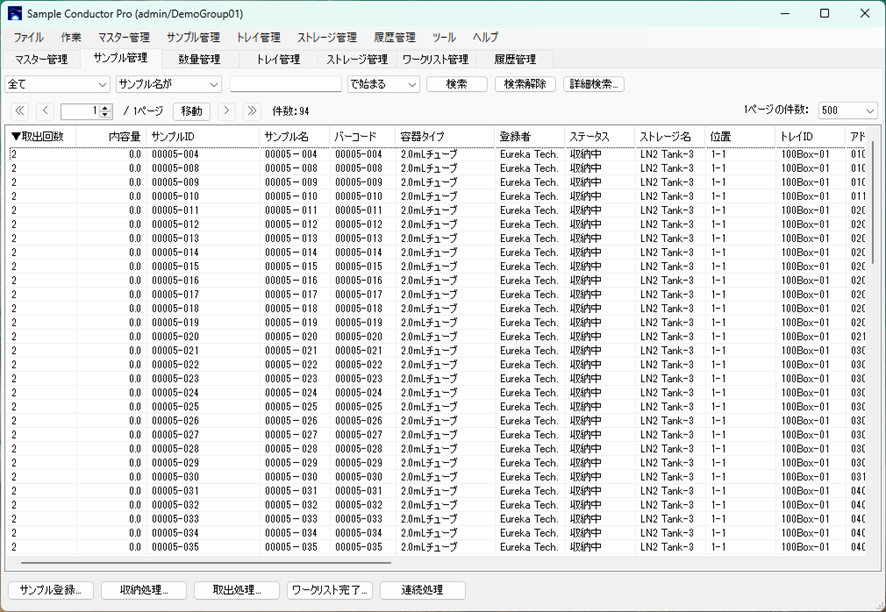Click the next page arrow icon

[227, 111]
